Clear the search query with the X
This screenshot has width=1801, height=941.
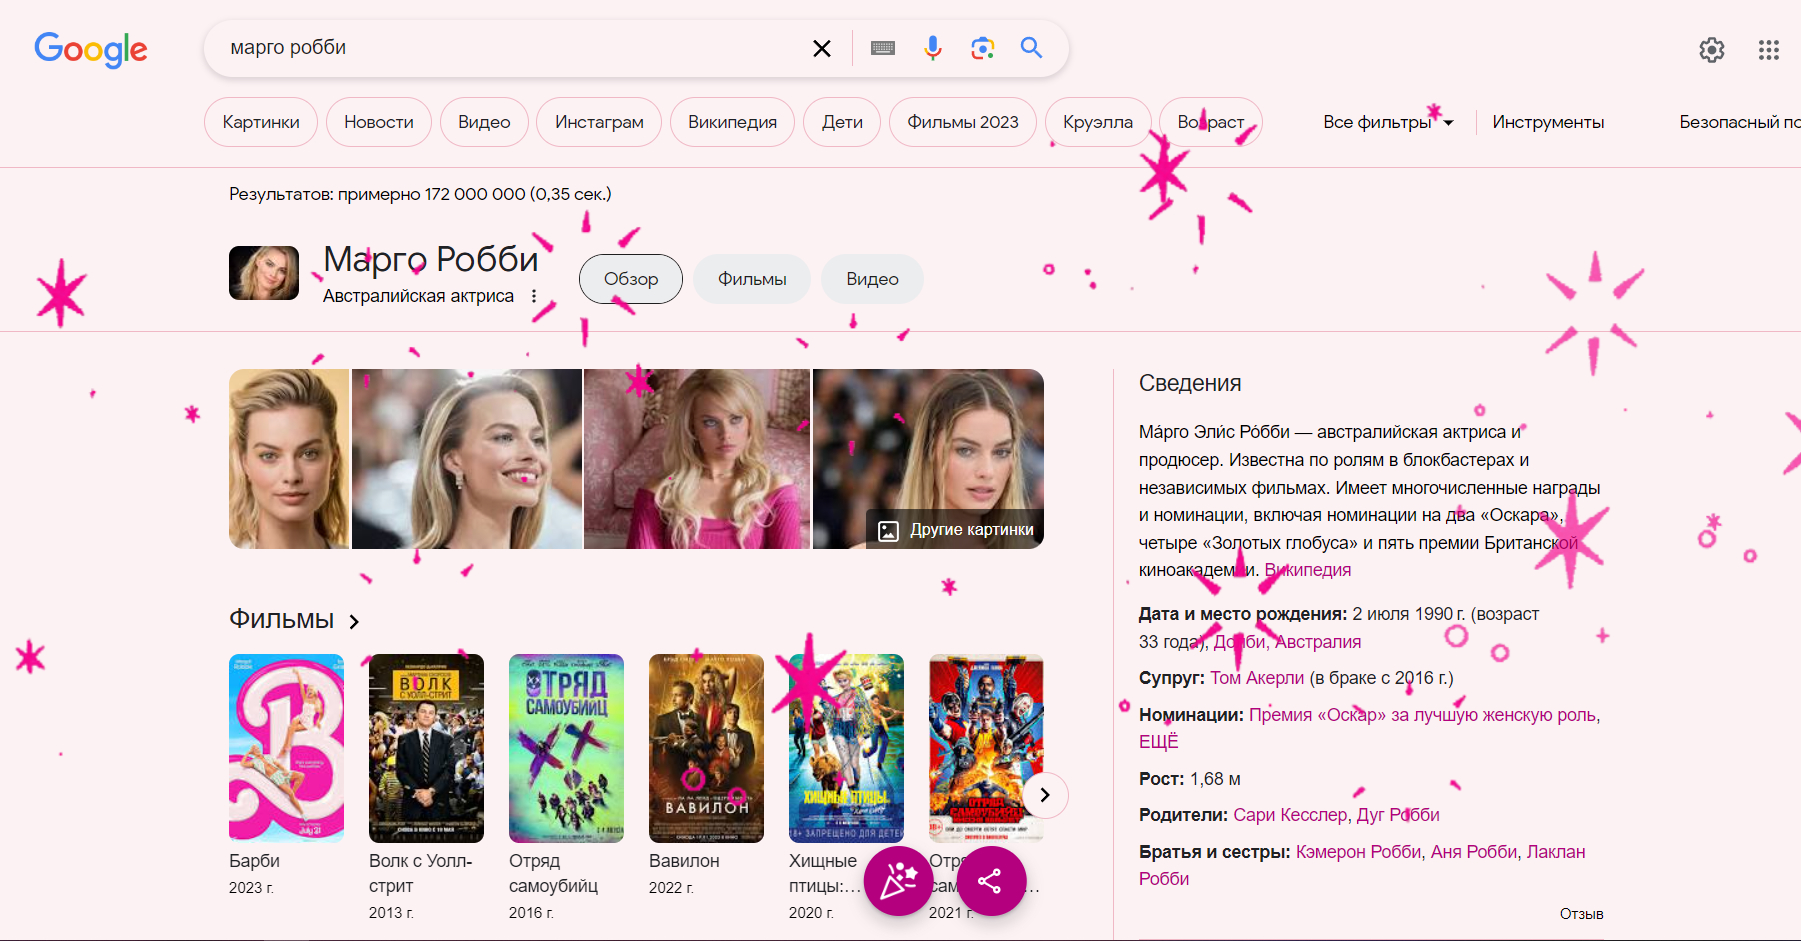tap(822, 47)
